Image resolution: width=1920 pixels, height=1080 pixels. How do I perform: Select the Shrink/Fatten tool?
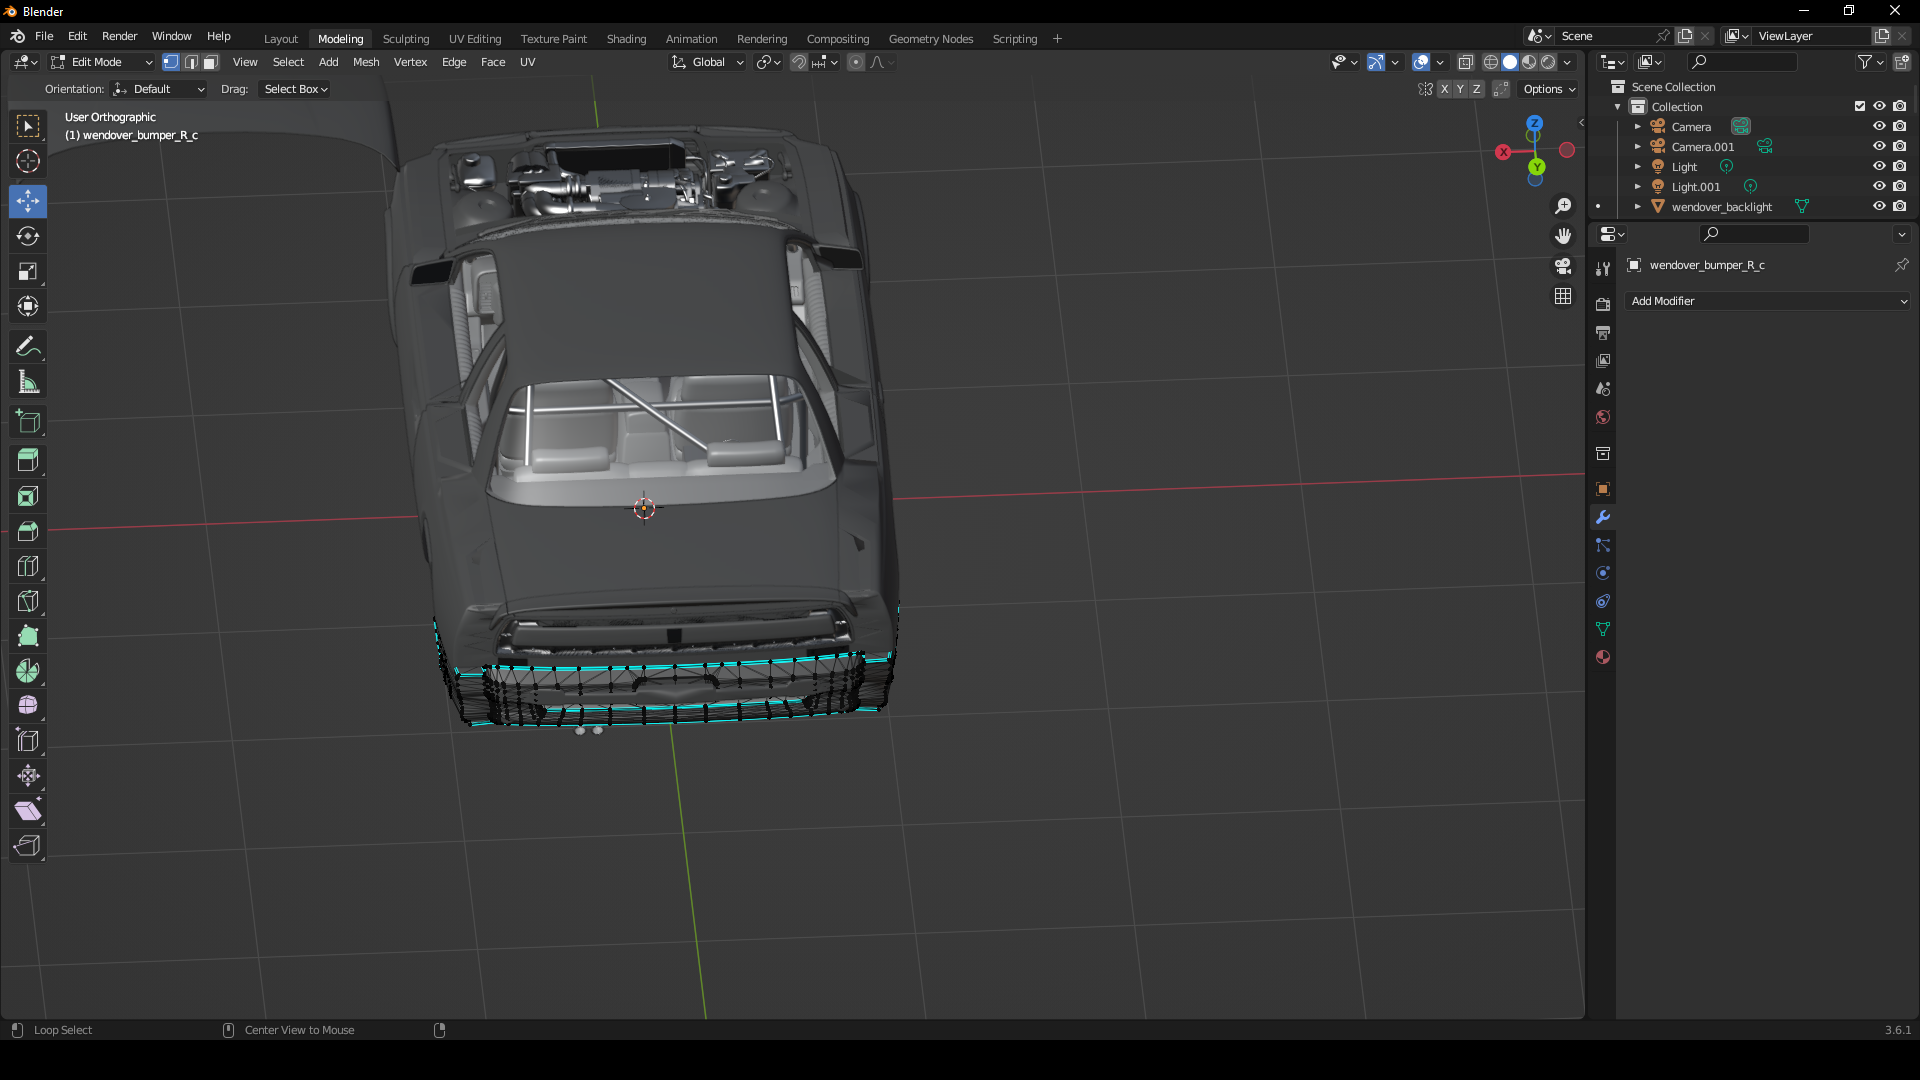click(28, 776)
